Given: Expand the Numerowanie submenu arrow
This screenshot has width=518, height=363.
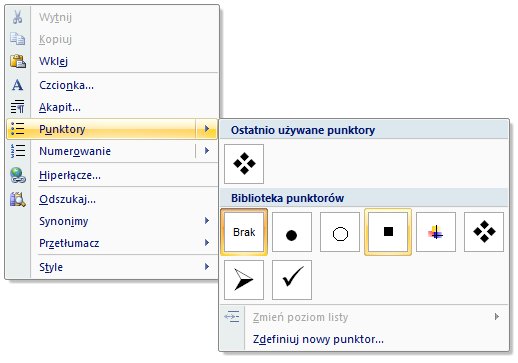Looking at the screenshot, I should (207, 151).
